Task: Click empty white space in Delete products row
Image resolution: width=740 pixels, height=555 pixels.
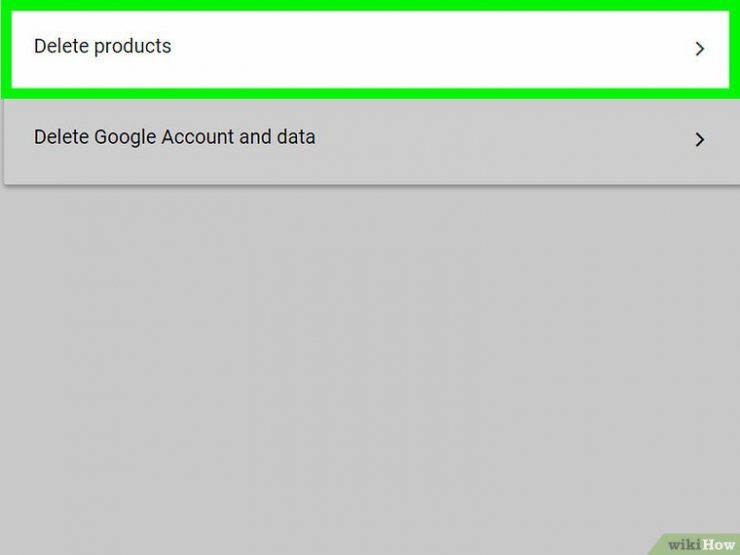Action: coord(430,48)
